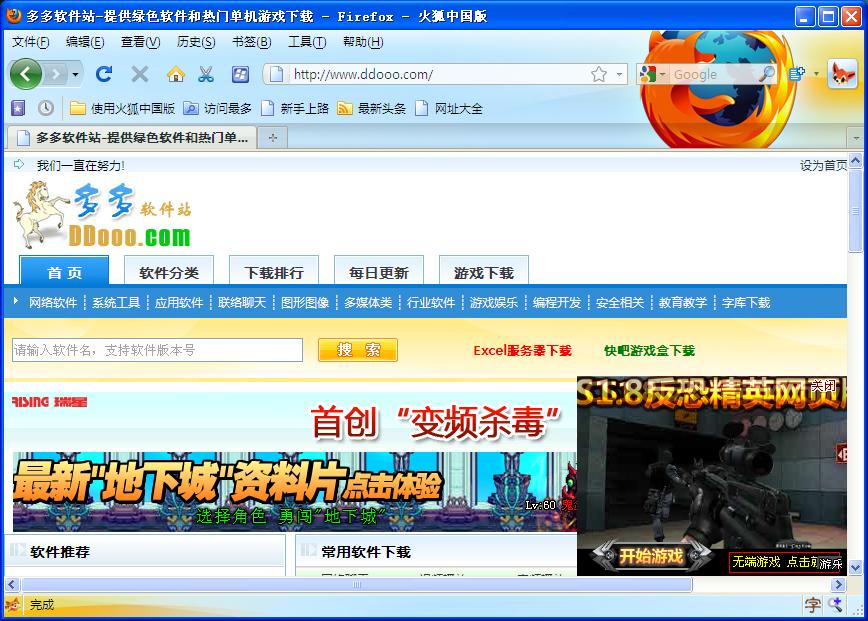
Task: Open the 网址大全 bookmark
Action: pyautogui.click(x=449, y=108)
